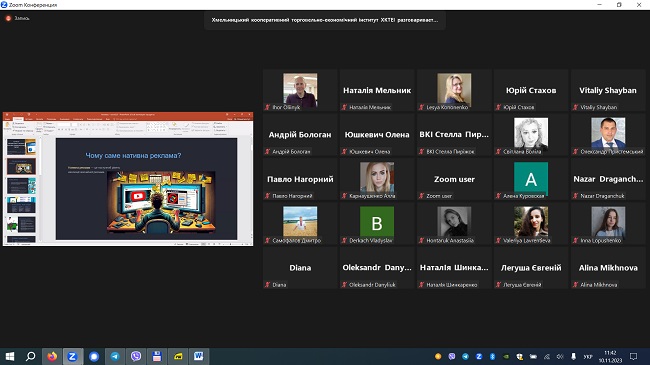Click the muted mic icon beside Nazar Draganchuk label
The width and height of the screenshot is (650, 365).
coord(575,196)
